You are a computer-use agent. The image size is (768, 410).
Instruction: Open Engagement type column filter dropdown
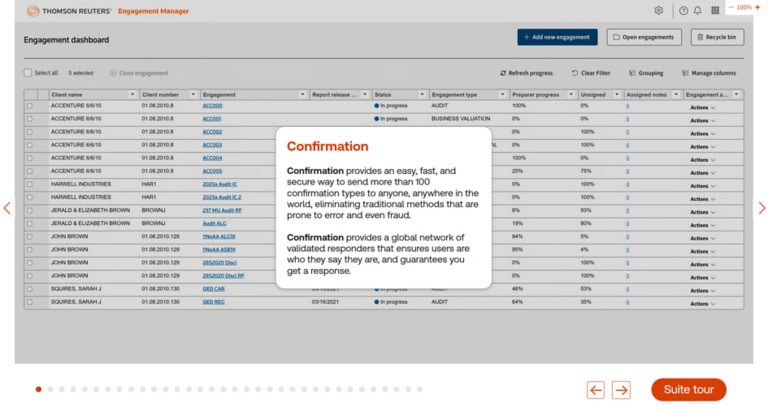pyautogui.click(x=502, y=95)
